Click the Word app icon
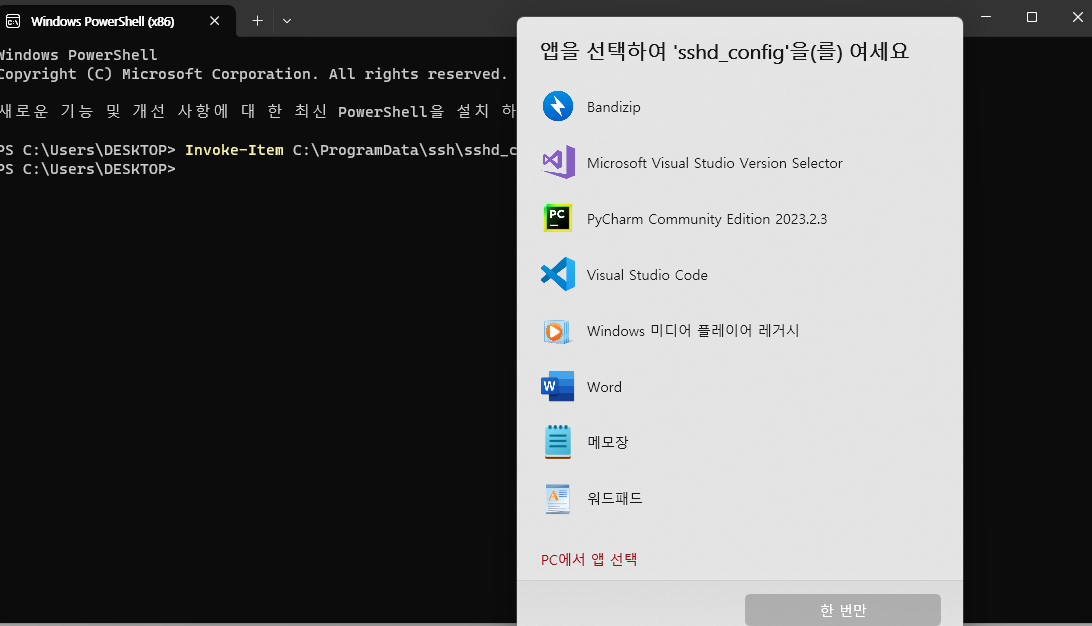 558,386
